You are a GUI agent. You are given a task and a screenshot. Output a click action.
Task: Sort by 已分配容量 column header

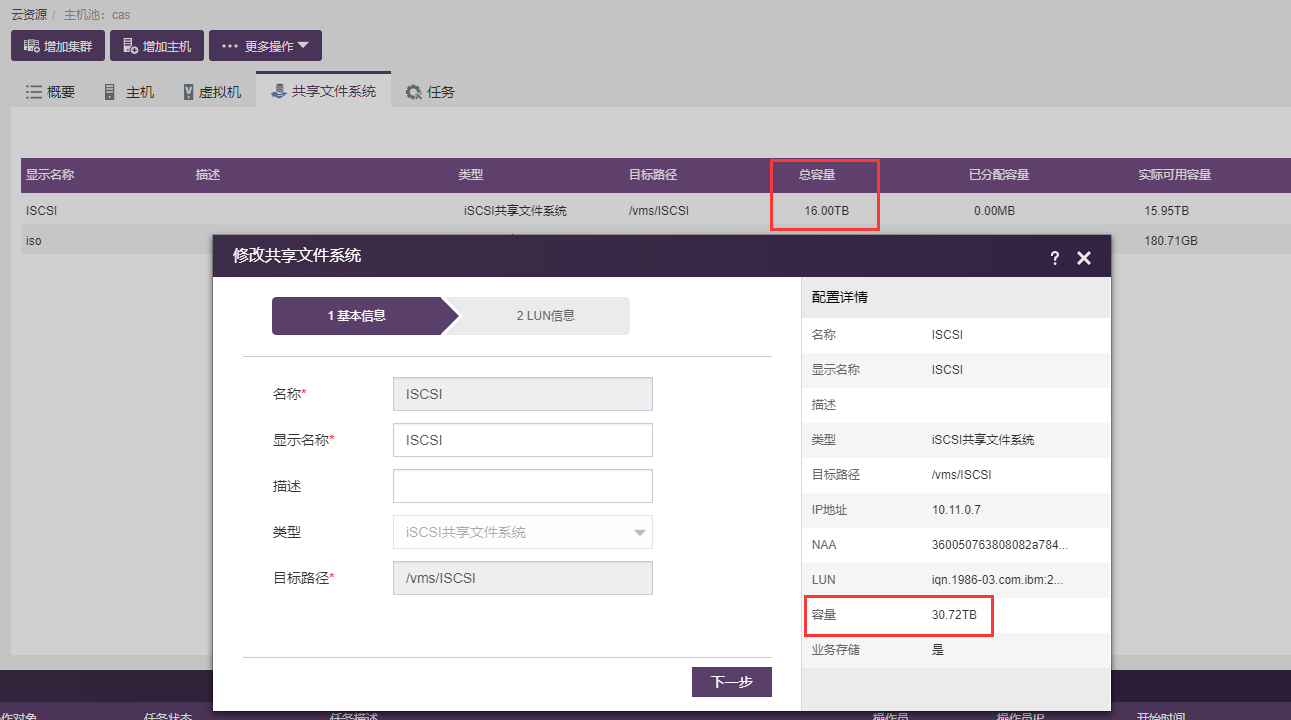(x=999, y=175)
